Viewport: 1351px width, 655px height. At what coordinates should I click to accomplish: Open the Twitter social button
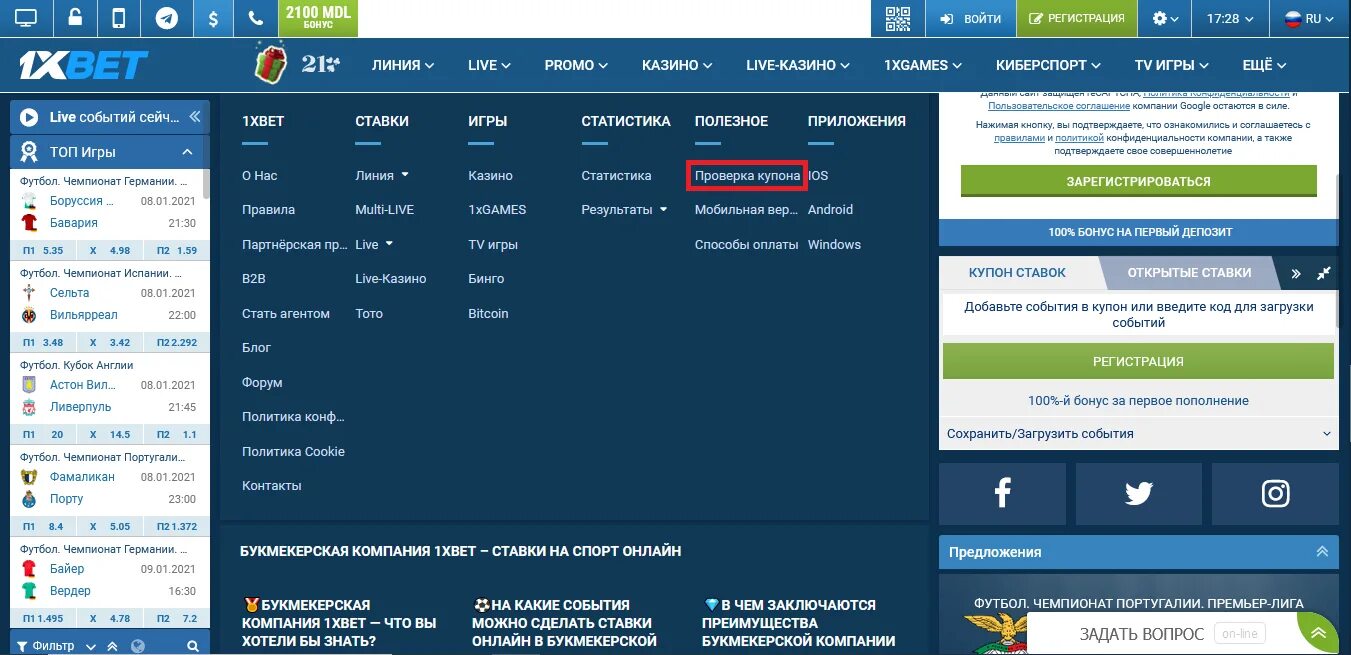[x=1138, y=493]
